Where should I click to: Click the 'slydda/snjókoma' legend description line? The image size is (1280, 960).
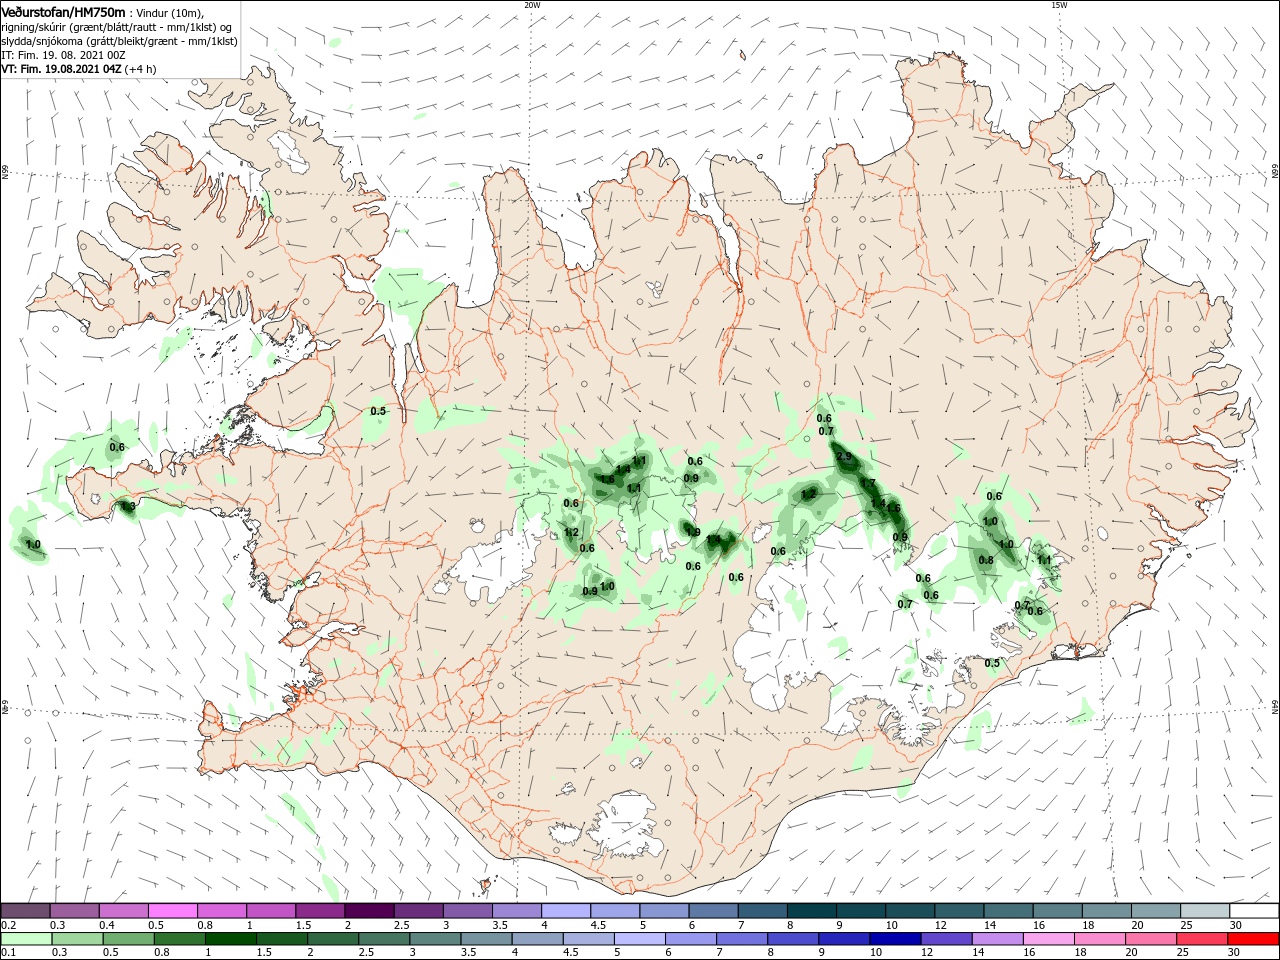[119, 41]
